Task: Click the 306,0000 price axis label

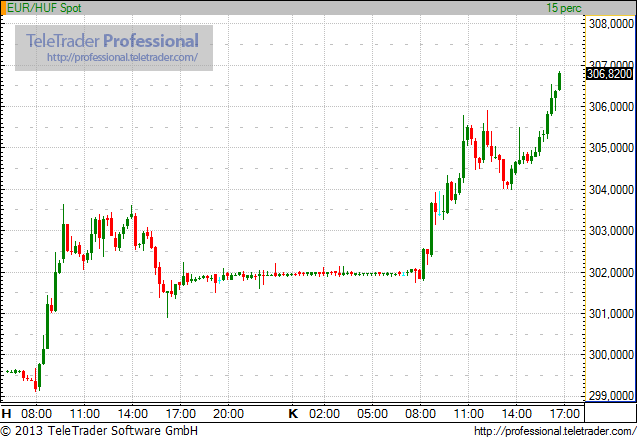Action: pyautogui.click(x=611, y=107)
